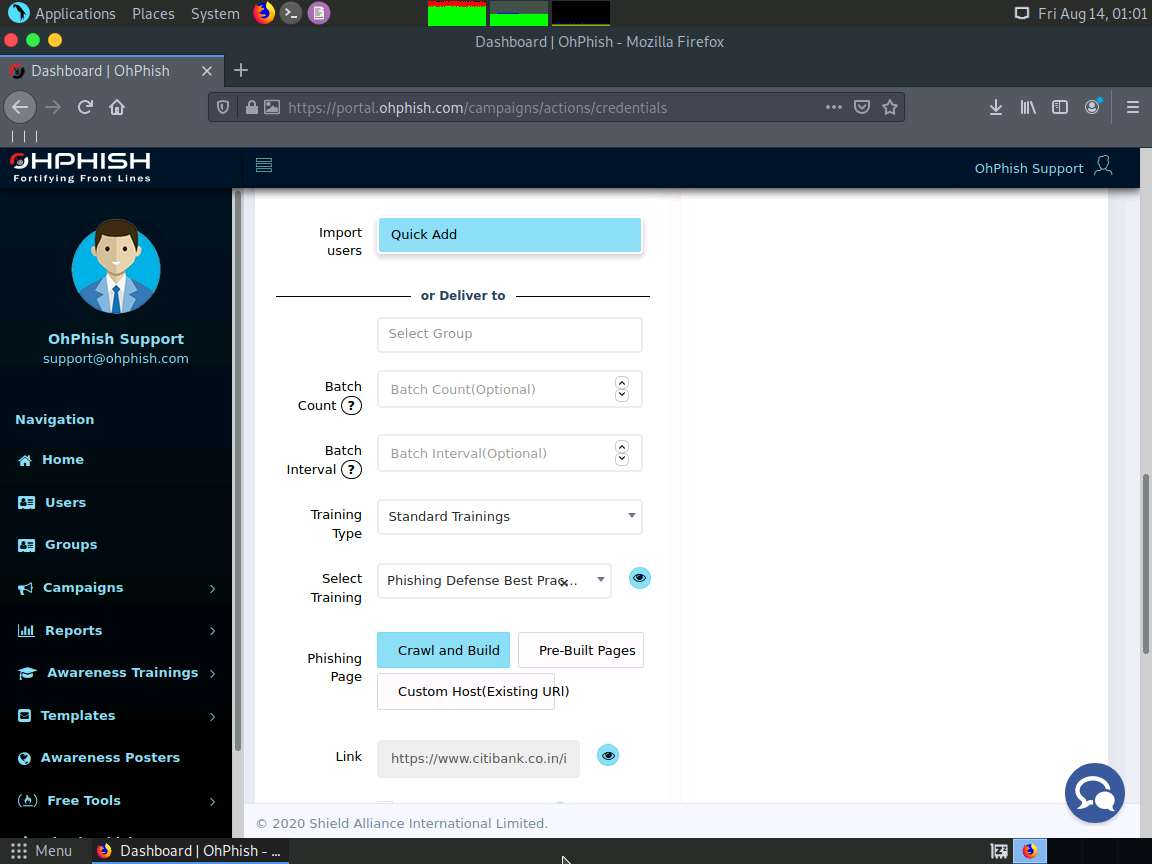
Task: Clear the selected Phishing Defense training
Action: (x=564, y=583)
